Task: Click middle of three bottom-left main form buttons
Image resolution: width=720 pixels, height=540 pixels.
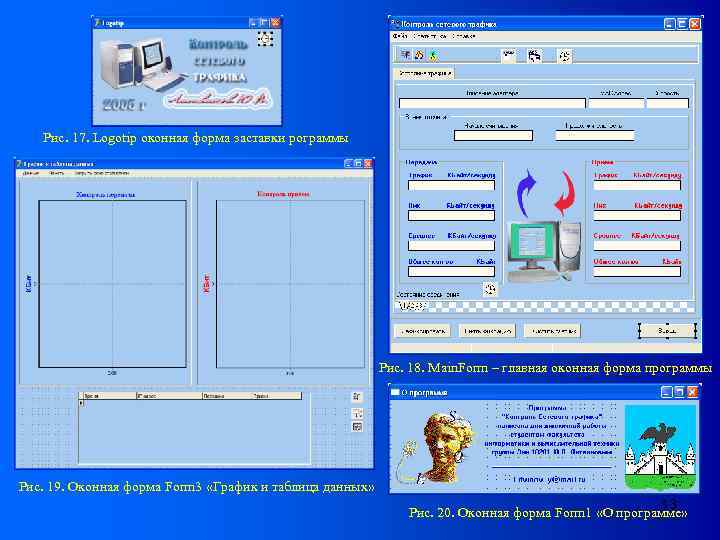Action: point(487,331)
